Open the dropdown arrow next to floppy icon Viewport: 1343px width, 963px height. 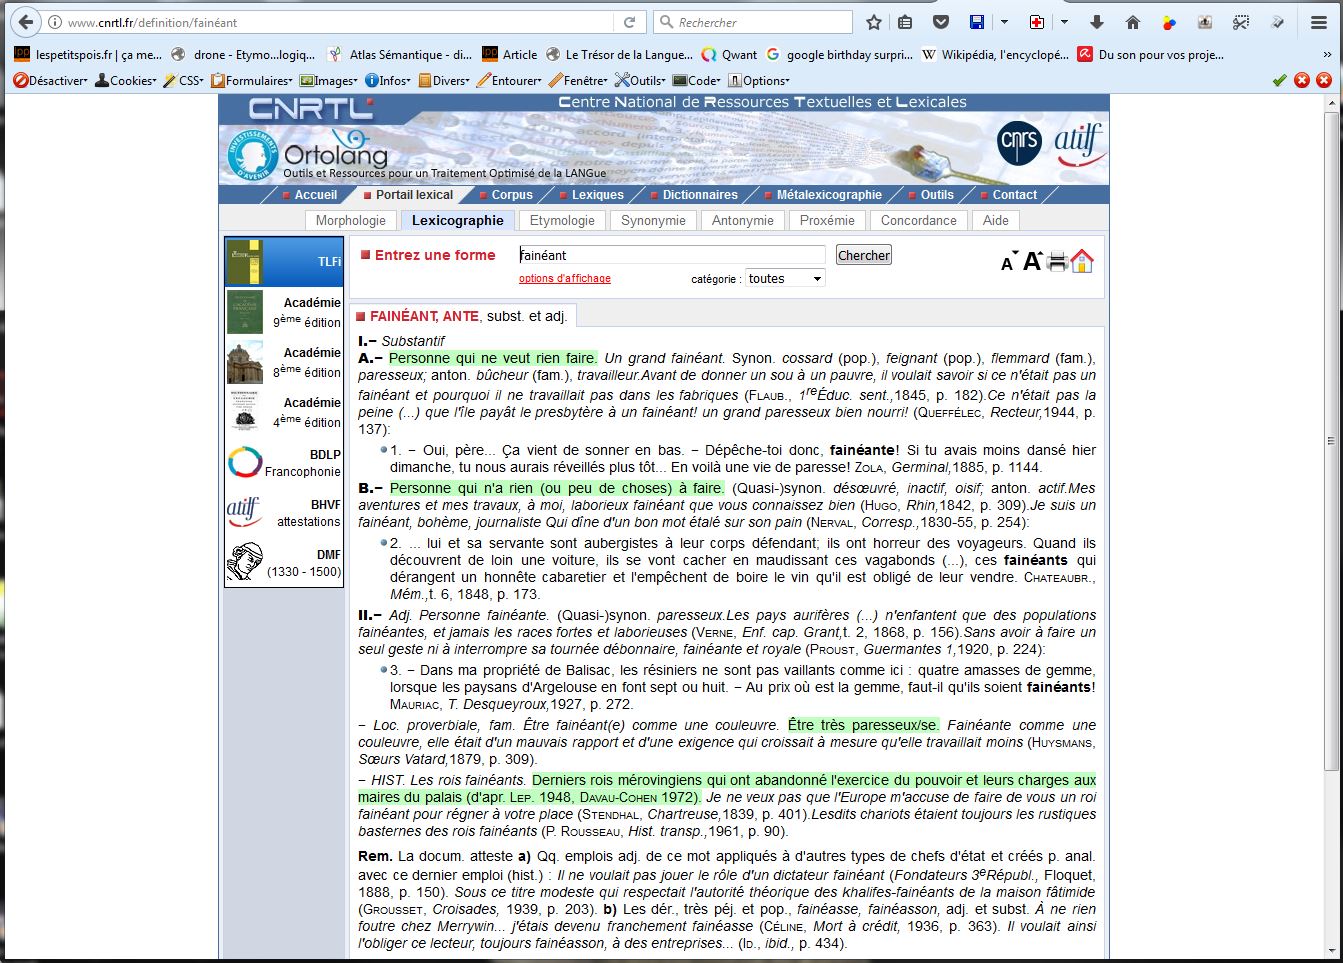1005,22
